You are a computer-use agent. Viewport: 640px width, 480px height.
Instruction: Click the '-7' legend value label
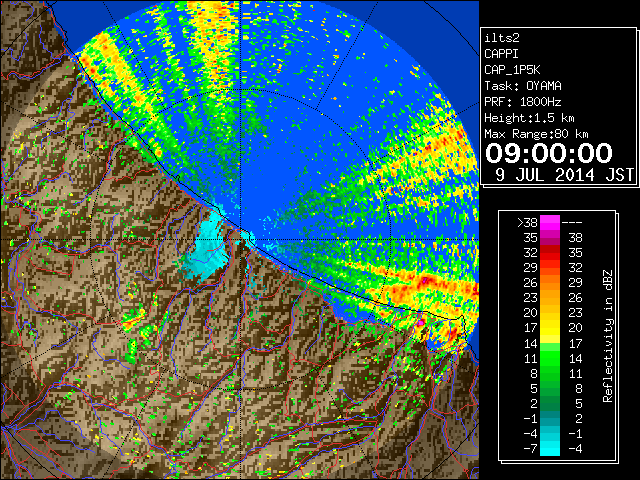pos(530,448)
